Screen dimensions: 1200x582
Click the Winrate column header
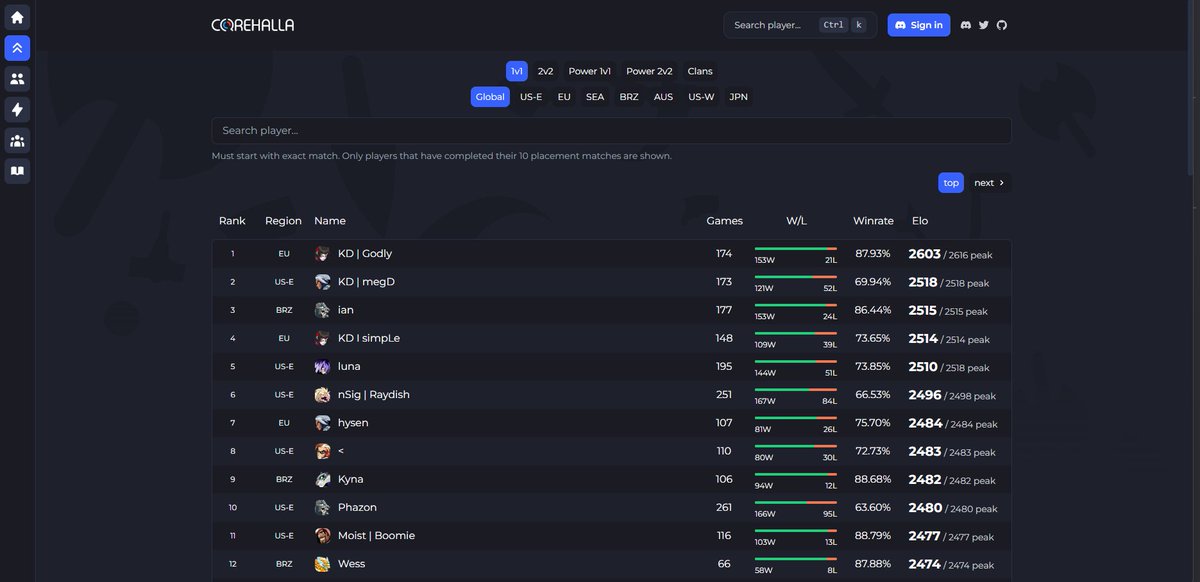tap(873, 221)
